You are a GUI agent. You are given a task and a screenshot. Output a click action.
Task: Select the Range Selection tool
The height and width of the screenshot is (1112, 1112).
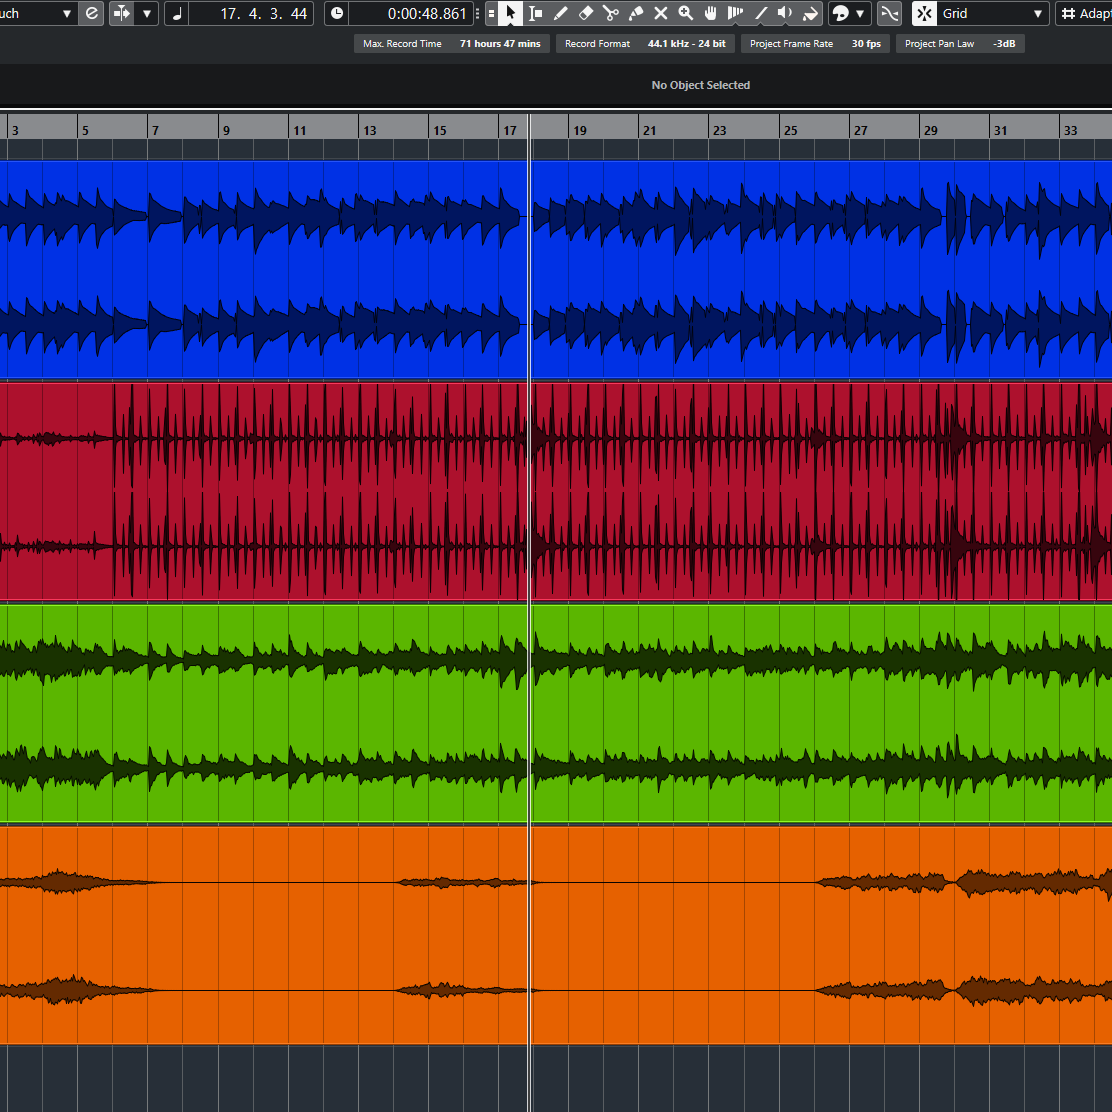point(535,13)
